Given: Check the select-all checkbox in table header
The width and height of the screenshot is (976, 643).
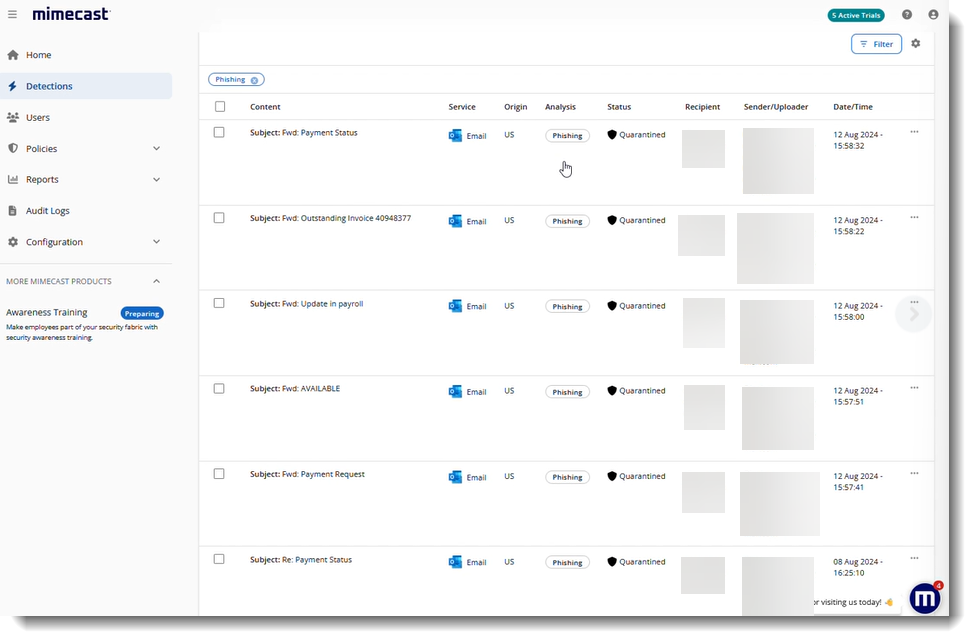Looking at the screenshot, I should (x=219, y=105).
